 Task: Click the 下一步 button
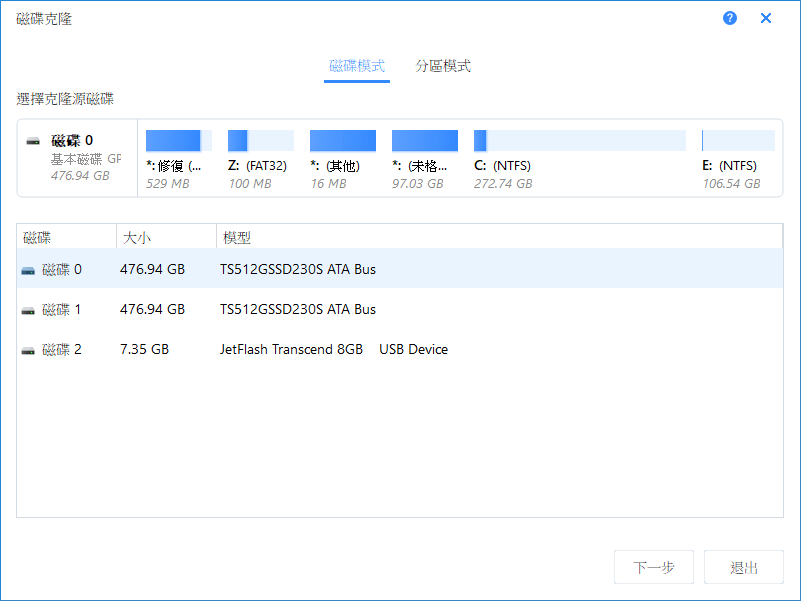(x=653, y=567)
